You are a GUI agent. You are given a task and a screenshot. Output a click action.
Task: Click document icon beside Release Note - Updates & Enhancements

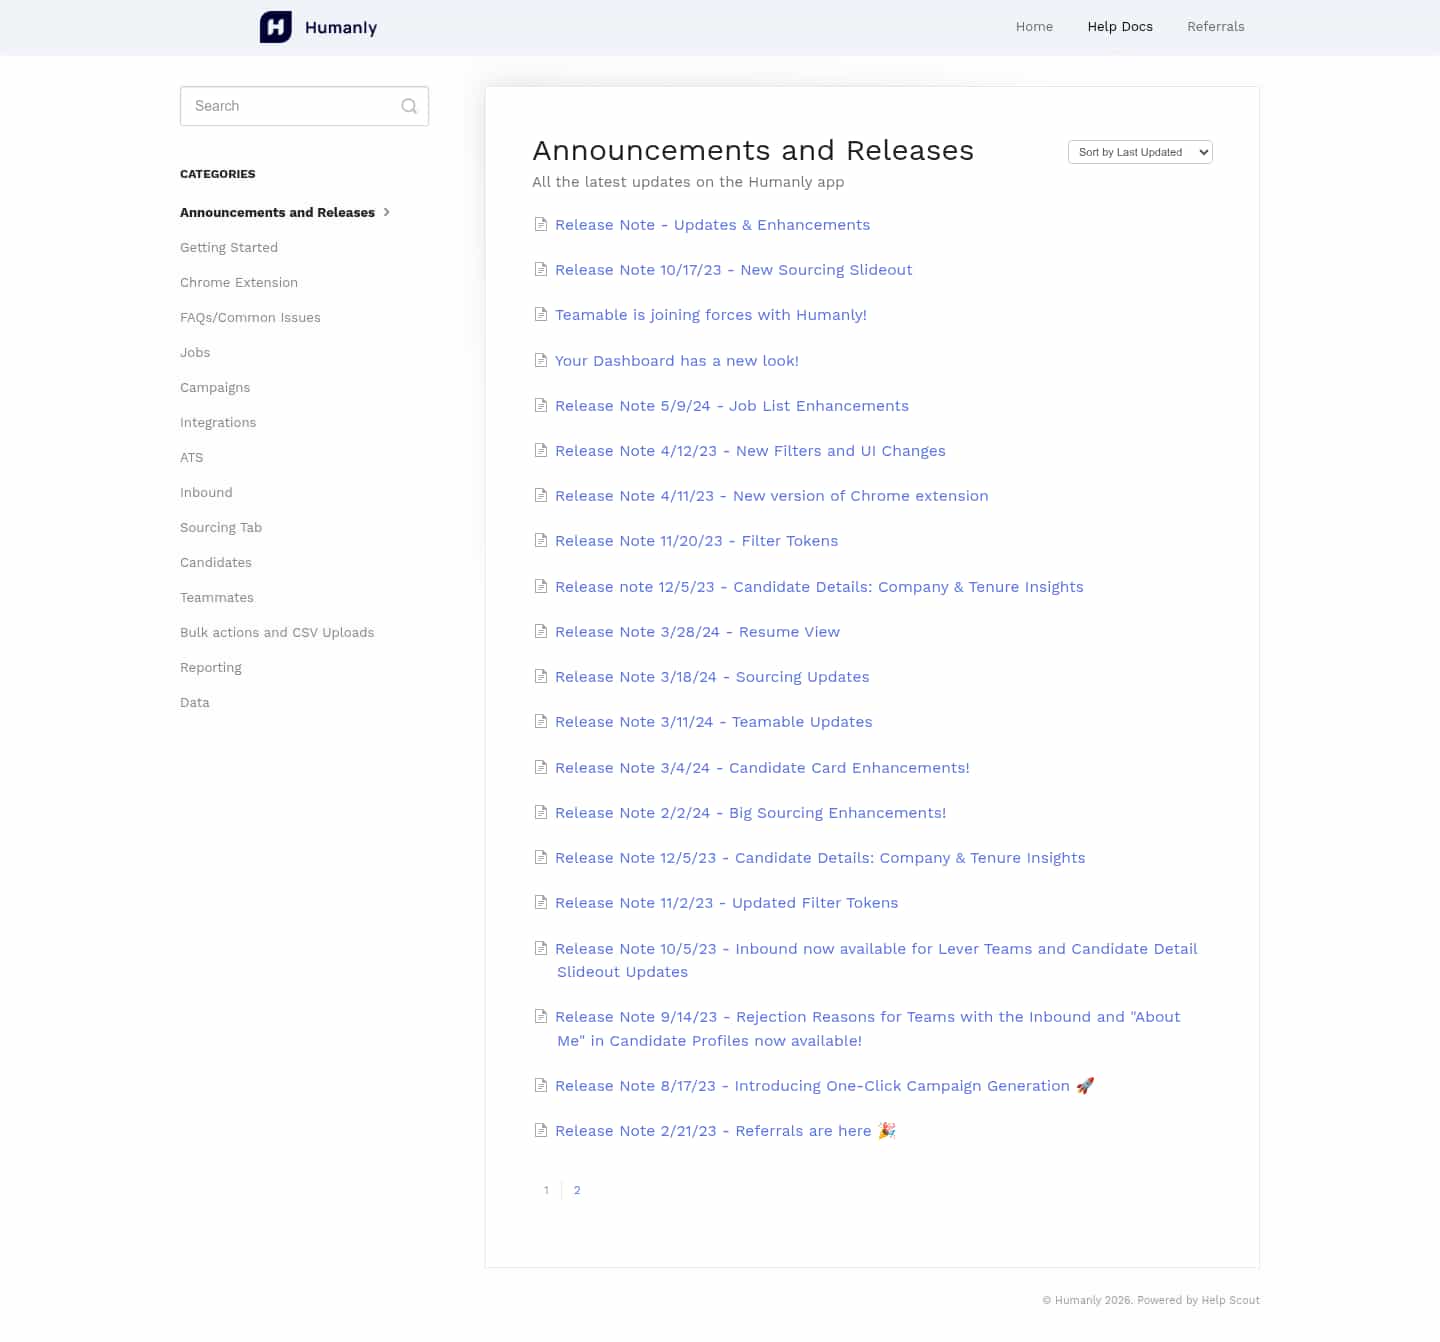[541, 224]
